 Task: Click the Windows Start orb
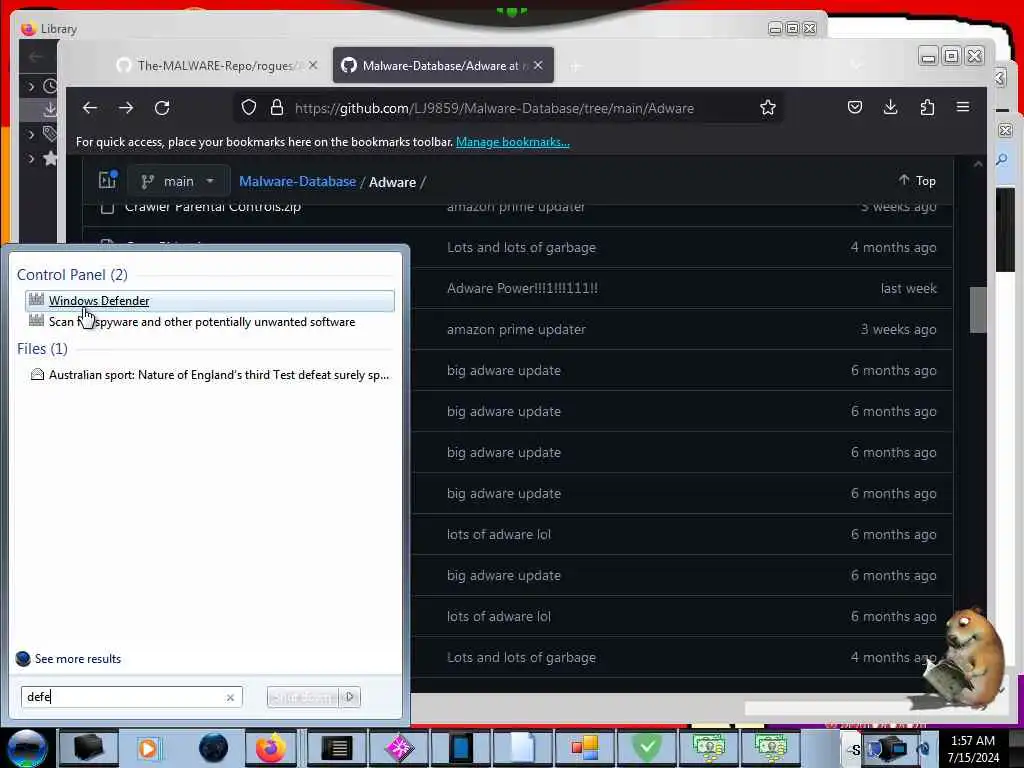click(x=27, y=748)
